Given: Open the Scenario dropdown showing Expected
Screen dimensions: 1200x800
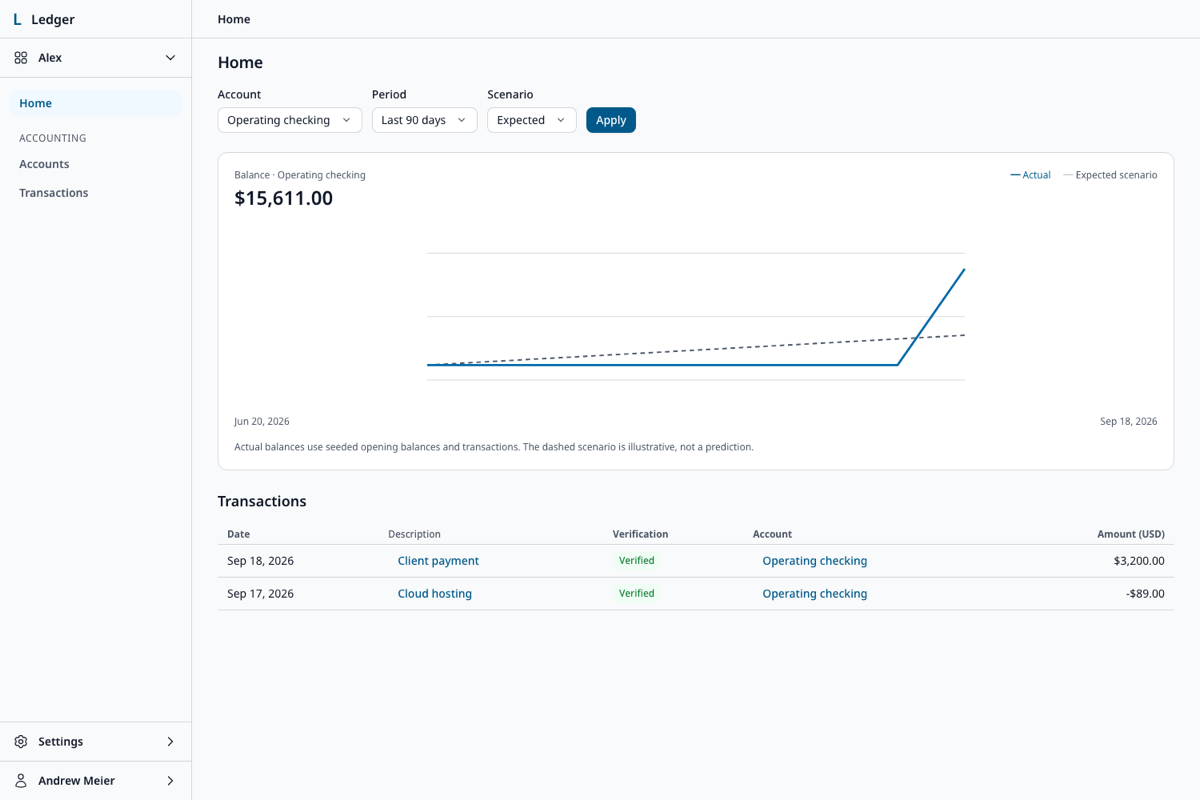Looking at the screenshot, I should [x=532, y=120].
